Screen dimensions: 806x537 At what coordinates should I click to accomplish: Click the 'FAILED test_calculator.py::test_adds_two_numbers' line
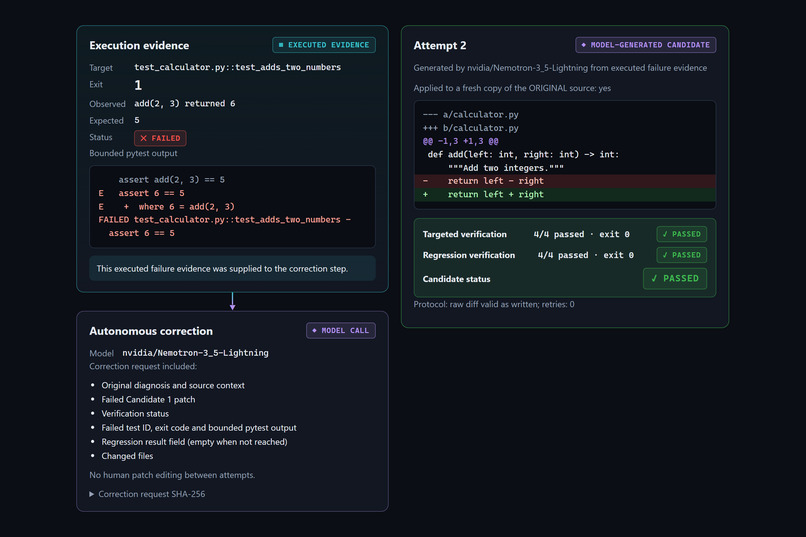[x=225, y=219]
